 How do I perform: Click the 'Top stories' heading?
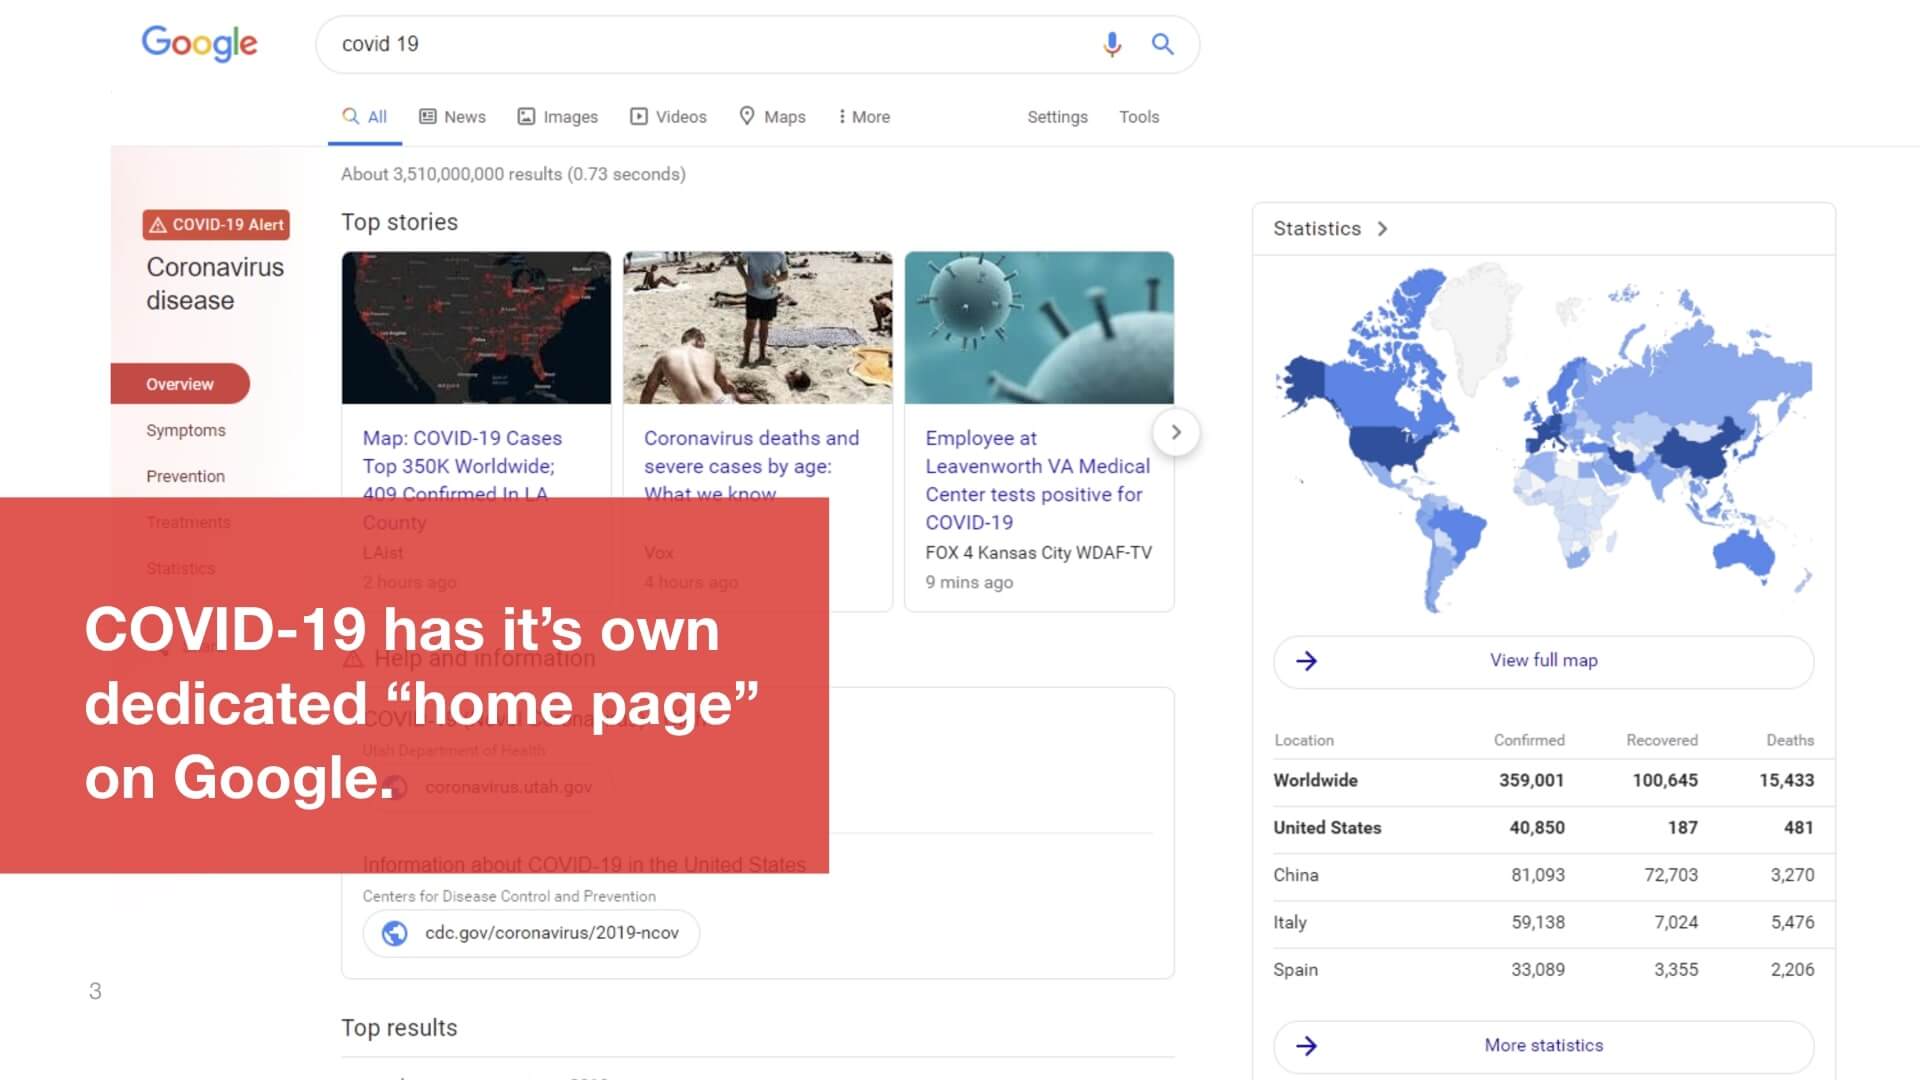pos(399,222)
